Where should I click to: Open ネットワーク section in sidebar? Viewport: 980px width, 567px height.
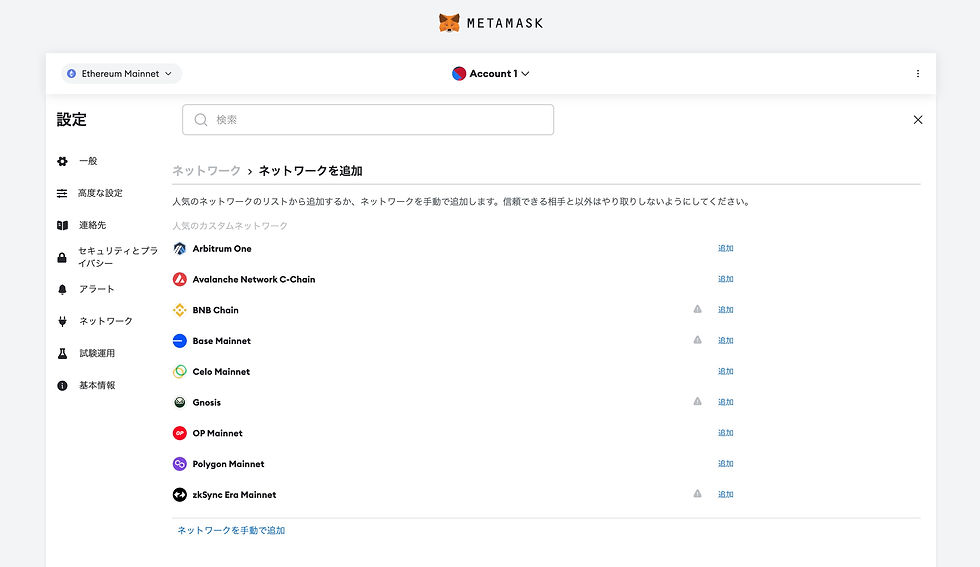click(x=106, y=321)
